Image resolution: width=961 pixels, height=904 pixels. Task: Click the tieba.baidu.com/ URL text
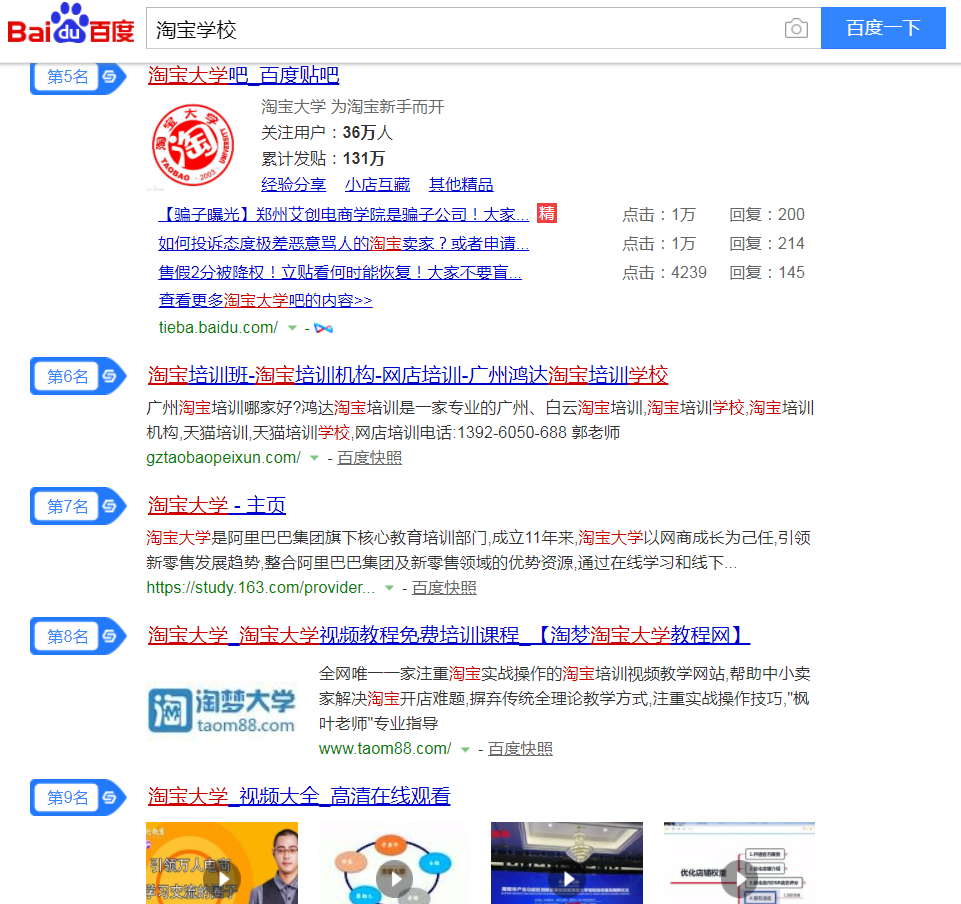pos(218,328)
